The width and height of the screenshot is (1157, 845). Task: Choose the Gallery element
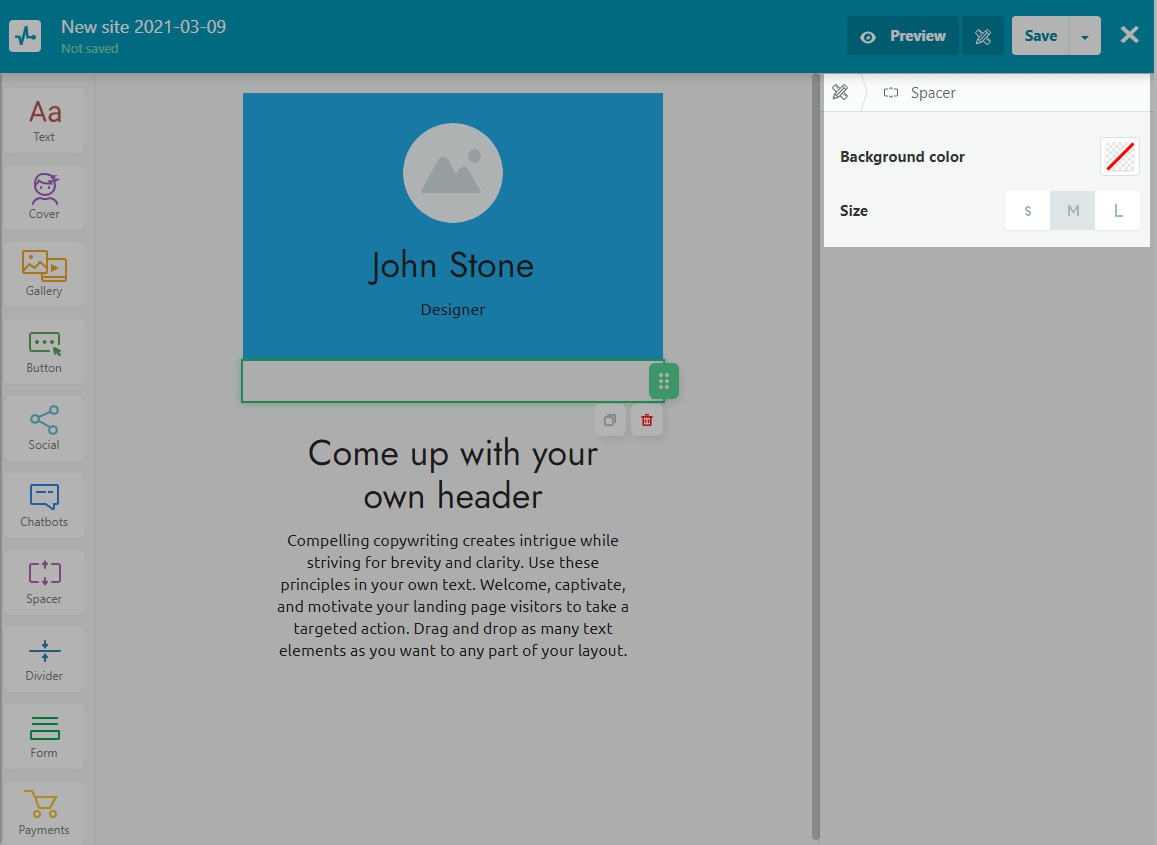tap(44, 274)
